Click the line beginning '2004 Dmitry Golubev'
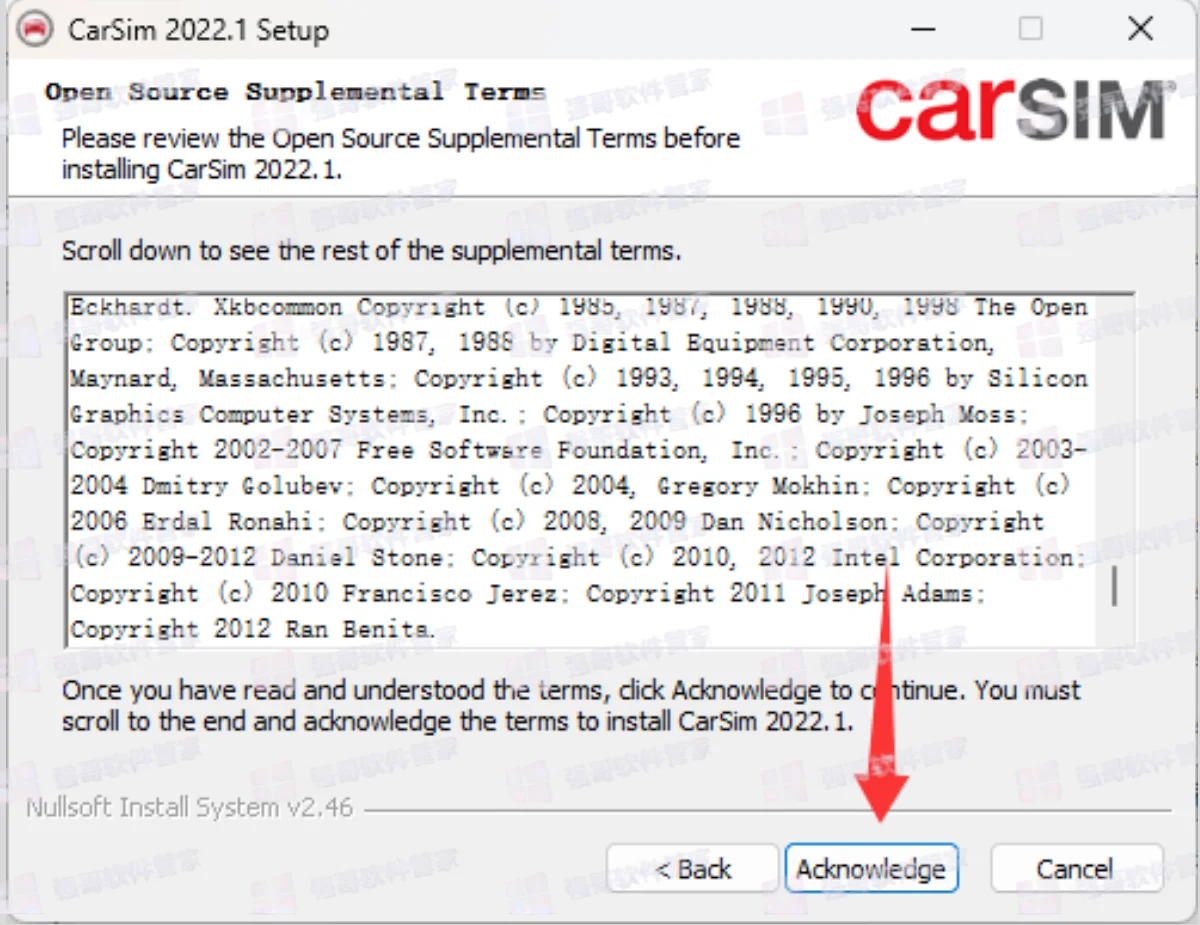Image resolution: width=1200 pixels, height=925 pixels. point(571,486)
